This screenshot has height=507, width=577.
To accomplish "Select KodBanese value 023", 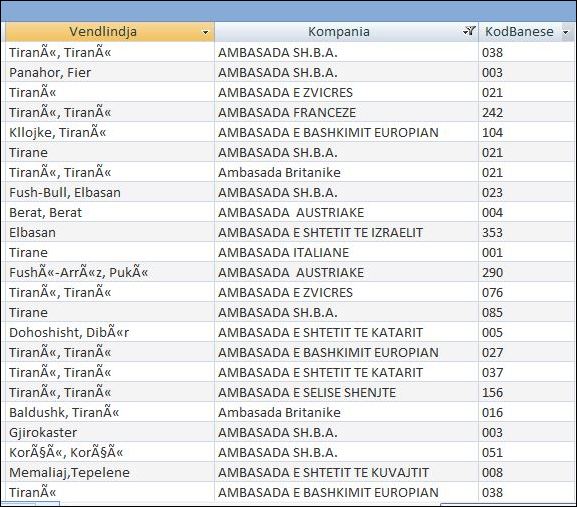I will pyautogui.click(x=525, y=192).
